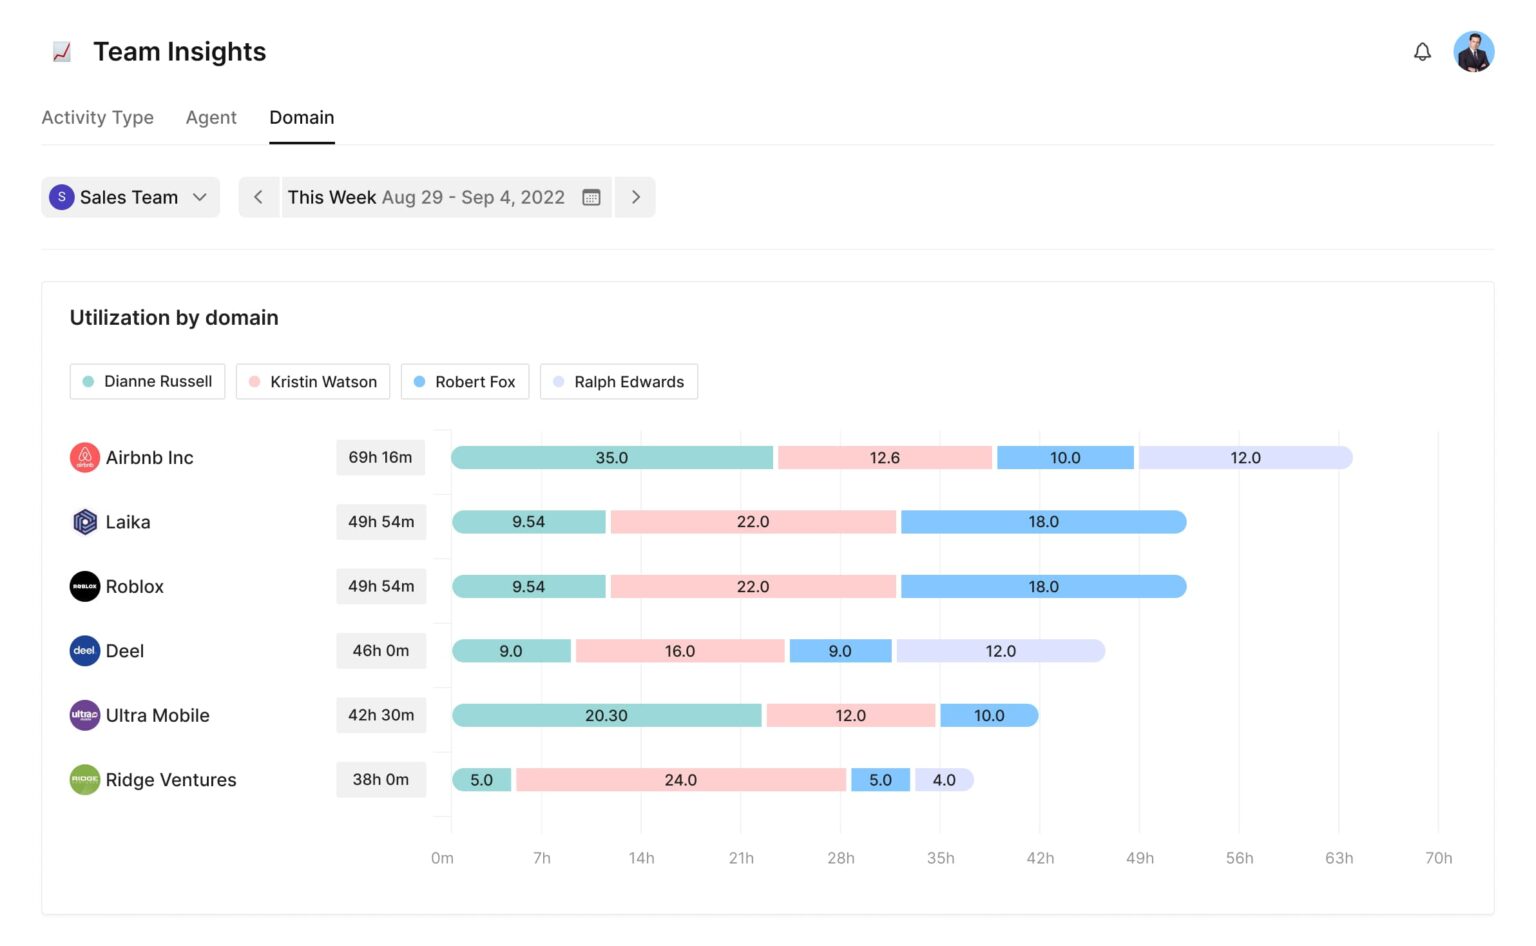Click the 35h axis label
The width and height of the screenshot is (1536, 946).
point(940,858)
